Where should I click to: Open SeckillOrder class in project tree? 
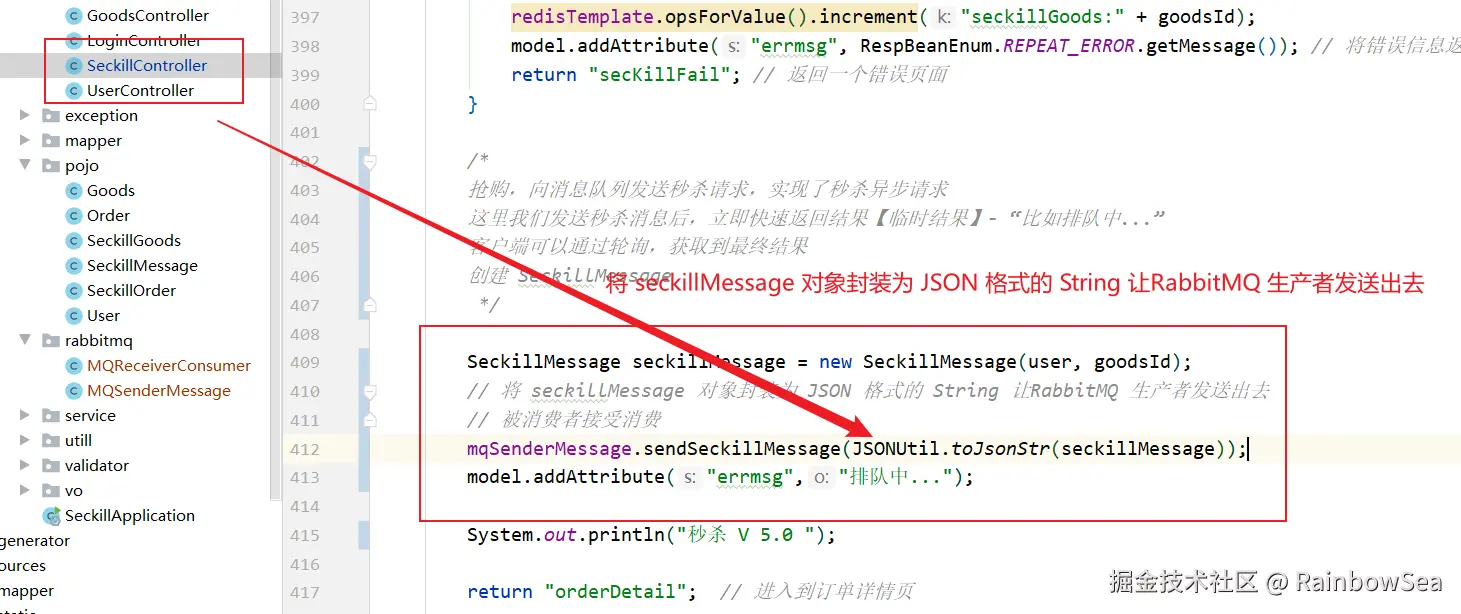(x=131, y=291)
